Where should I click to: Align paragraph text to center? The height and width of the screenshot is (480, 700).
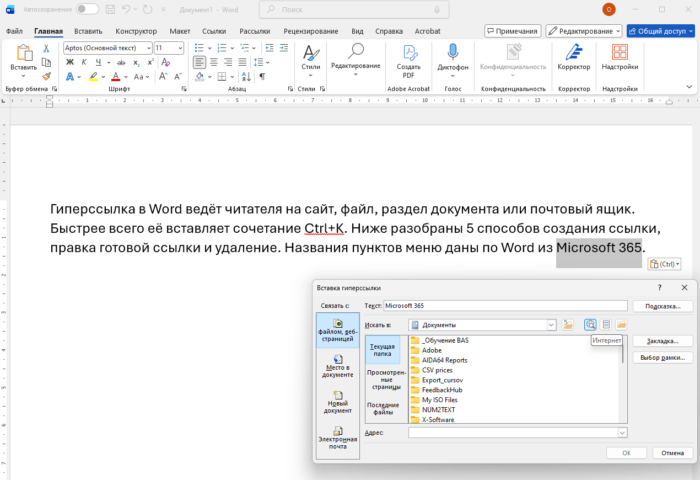(214, 62)
